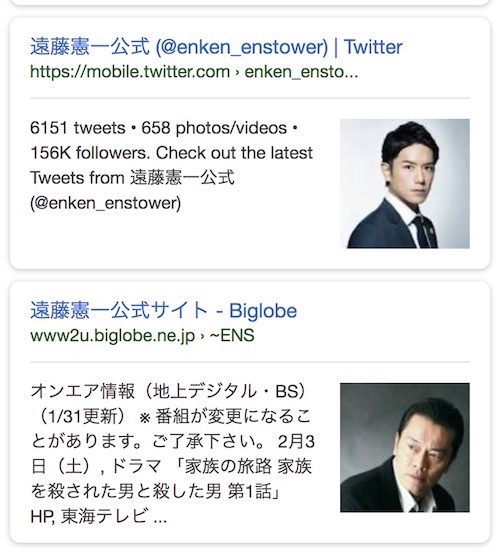This screenshot has width=500, height=552.
Task: Click @enken_enstower handle in first title
Action: 242,47
